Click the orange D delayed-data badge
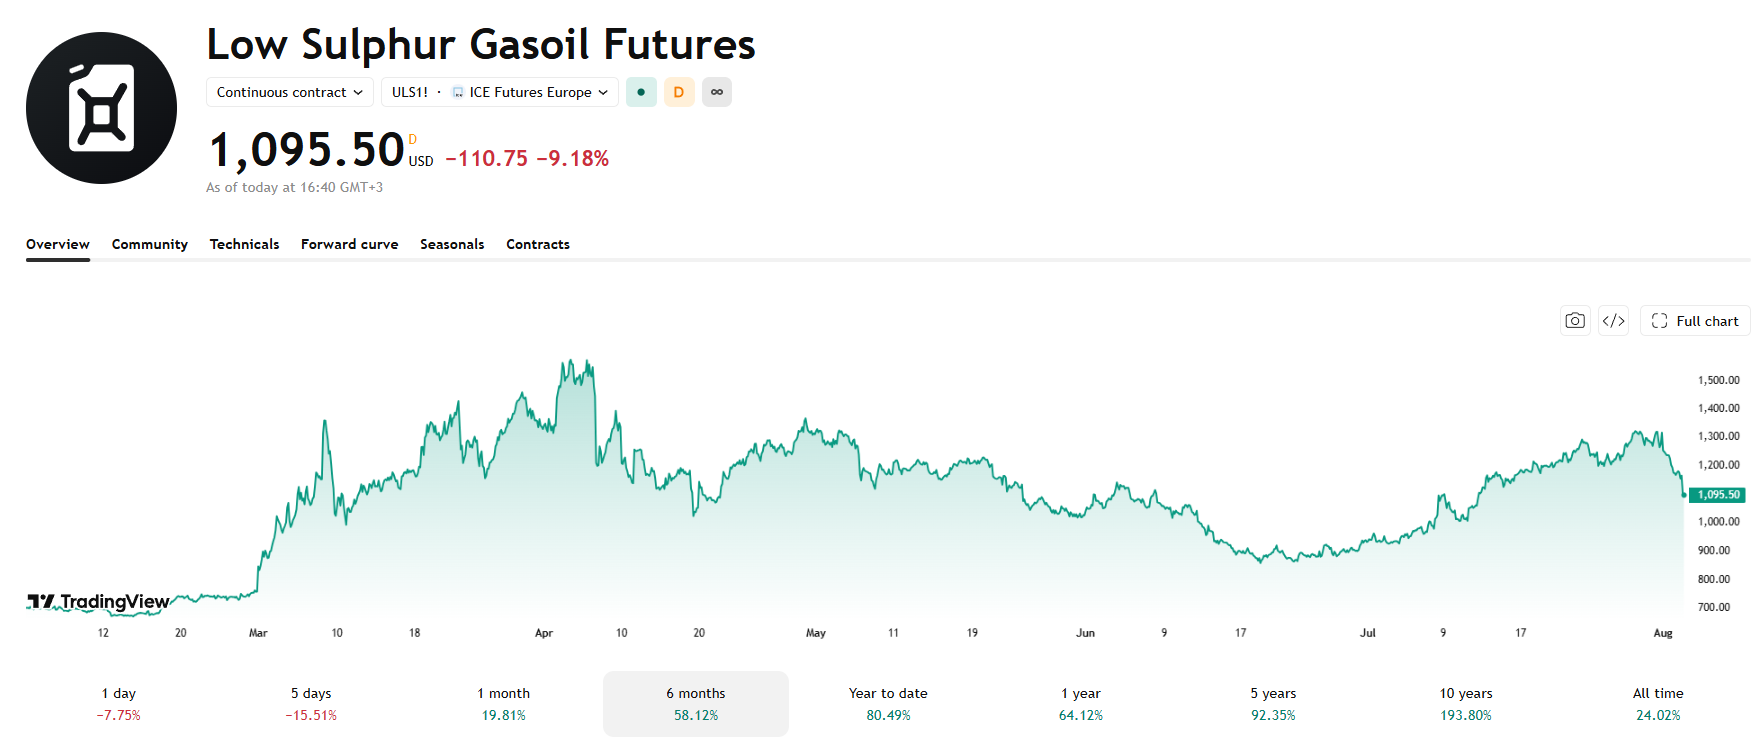The width and height of the screenshot is (1760, 746). [679, 92]
